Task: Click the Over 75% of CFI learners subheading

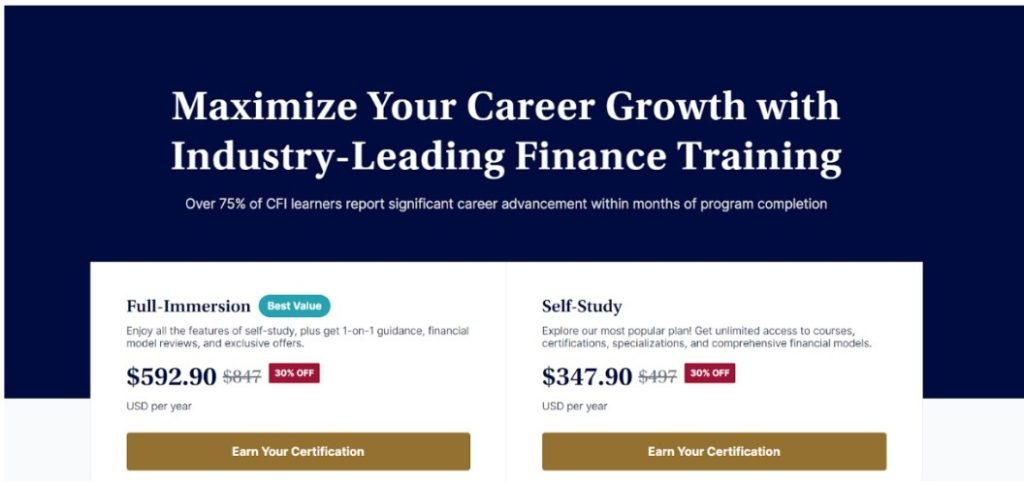Action: pos(505,204)
